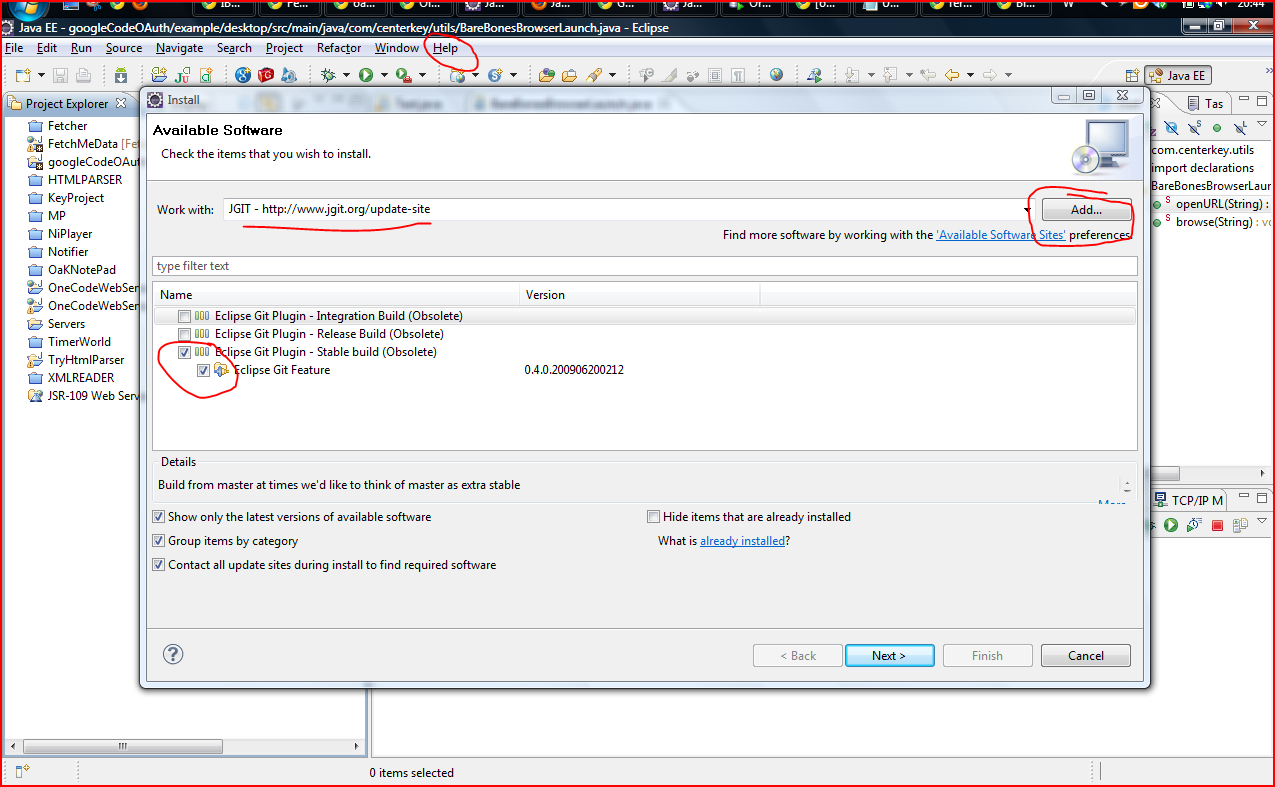The image size is (1275, 787).
Task: Click the type filter text field
Action: (x=645, y=266)
